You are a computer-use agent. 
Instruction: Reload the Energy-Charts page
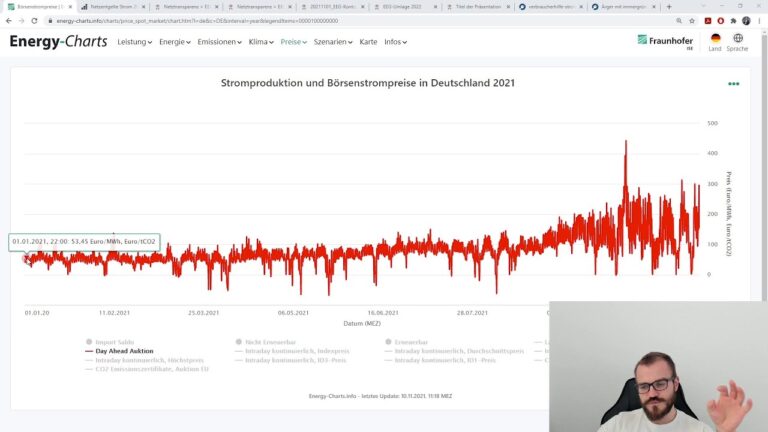(34, 21)
